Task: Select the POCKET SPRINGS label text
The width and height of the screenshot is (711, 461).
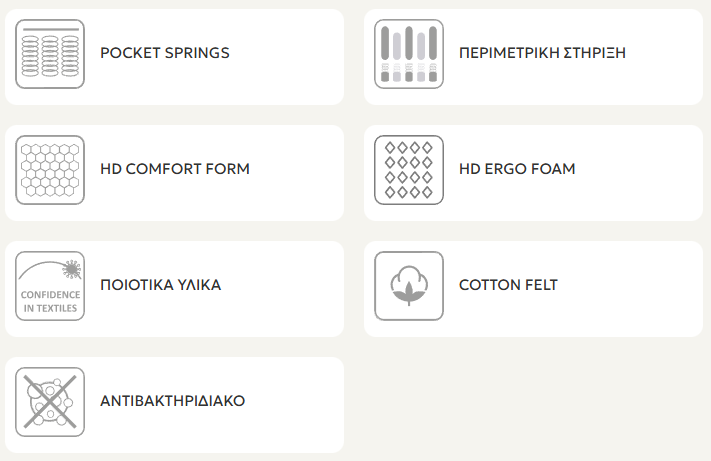Action: pyautogui.click(x=165, y=53)
